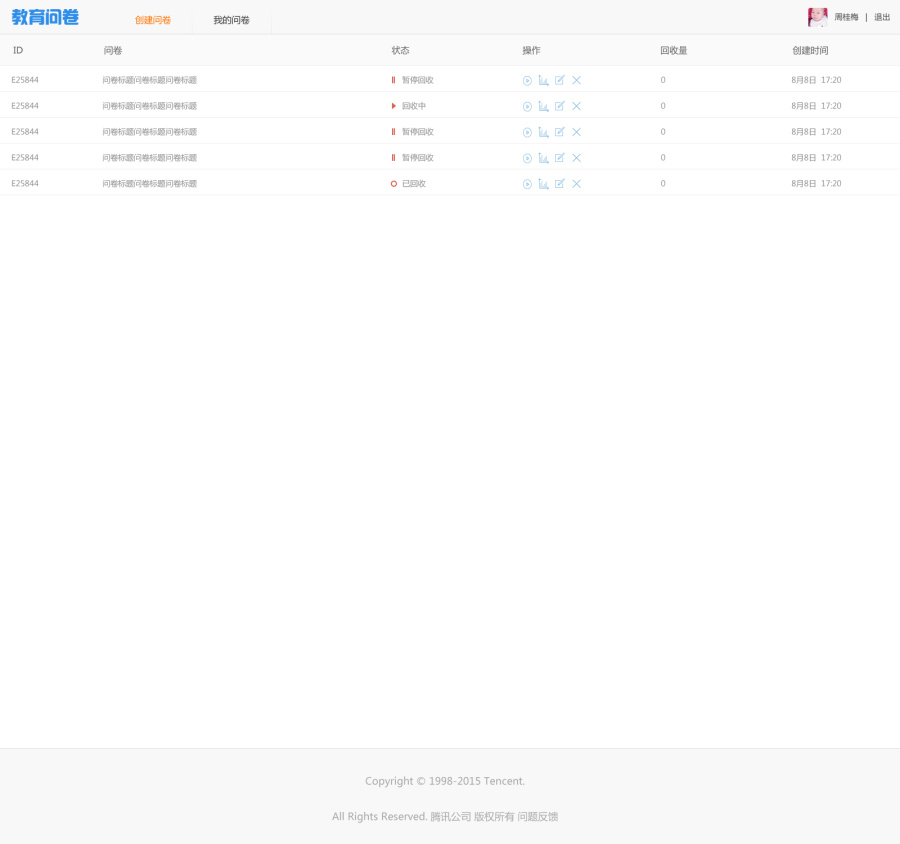Open the 问题反馈 footer link
Screen dimensions: 900x844
coord(537,816)
